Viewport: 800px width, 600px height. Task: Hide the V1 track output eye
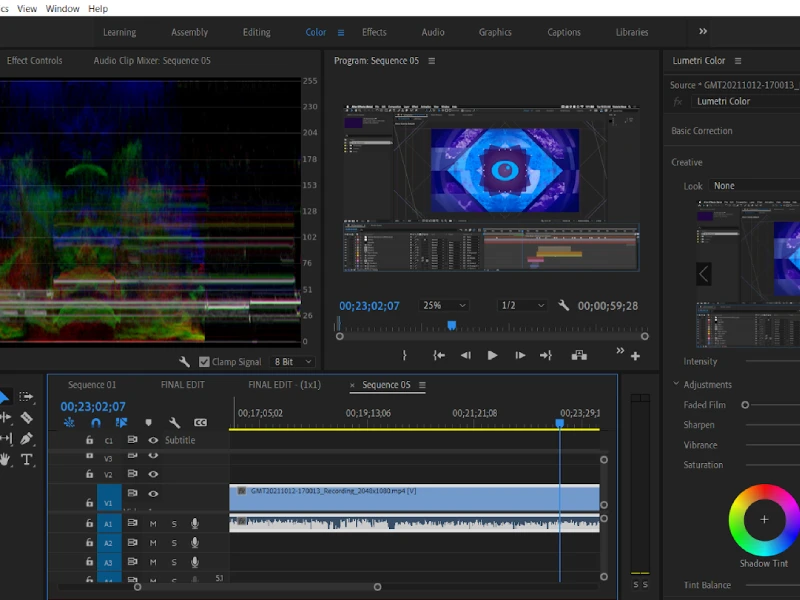(x=153, y=494)
